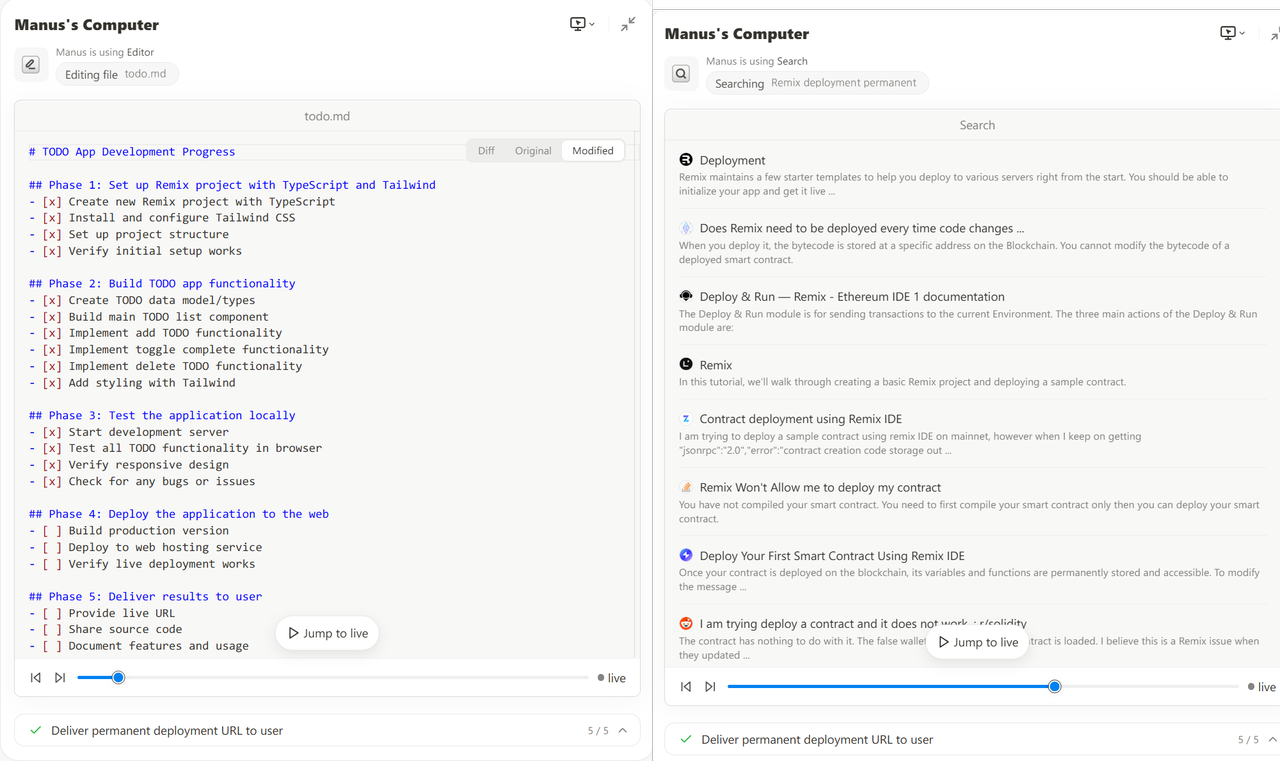Switch to the Diff view tab
The height and width of the screenshot is (761, 1280).
pos(486,151)
